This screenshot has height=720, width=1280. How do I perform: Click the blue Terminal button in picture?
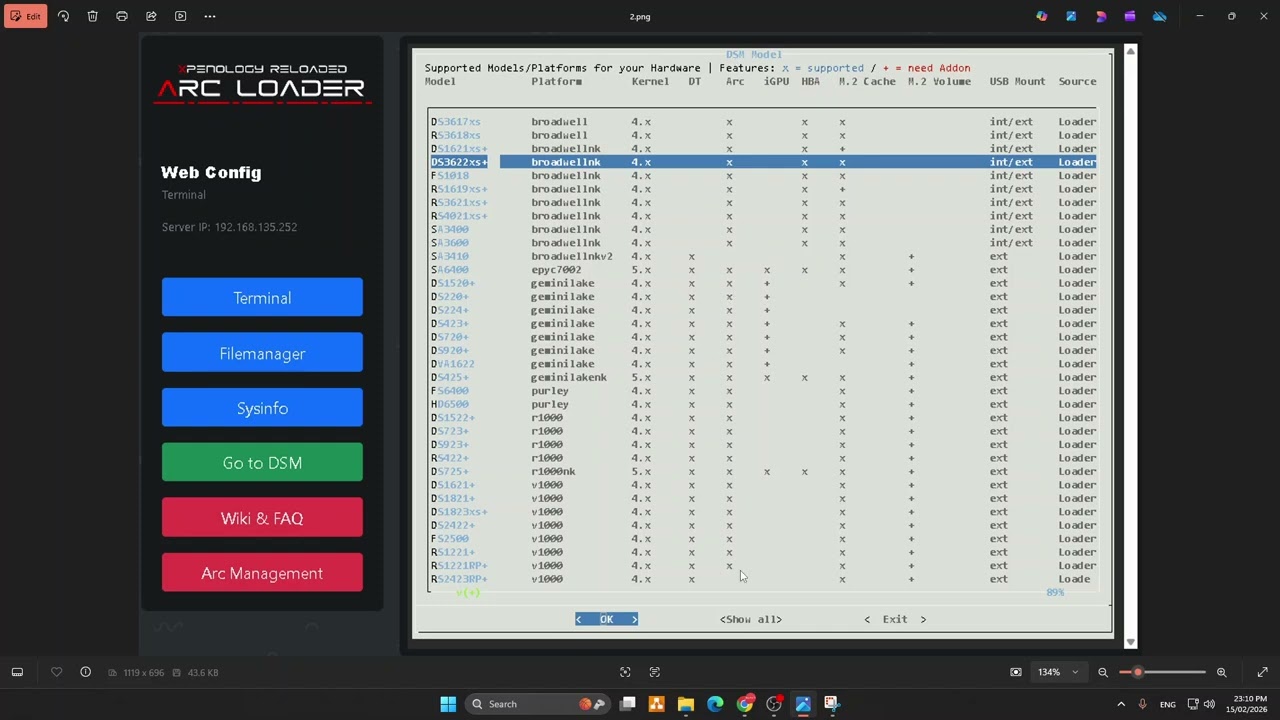click(262, 298)
